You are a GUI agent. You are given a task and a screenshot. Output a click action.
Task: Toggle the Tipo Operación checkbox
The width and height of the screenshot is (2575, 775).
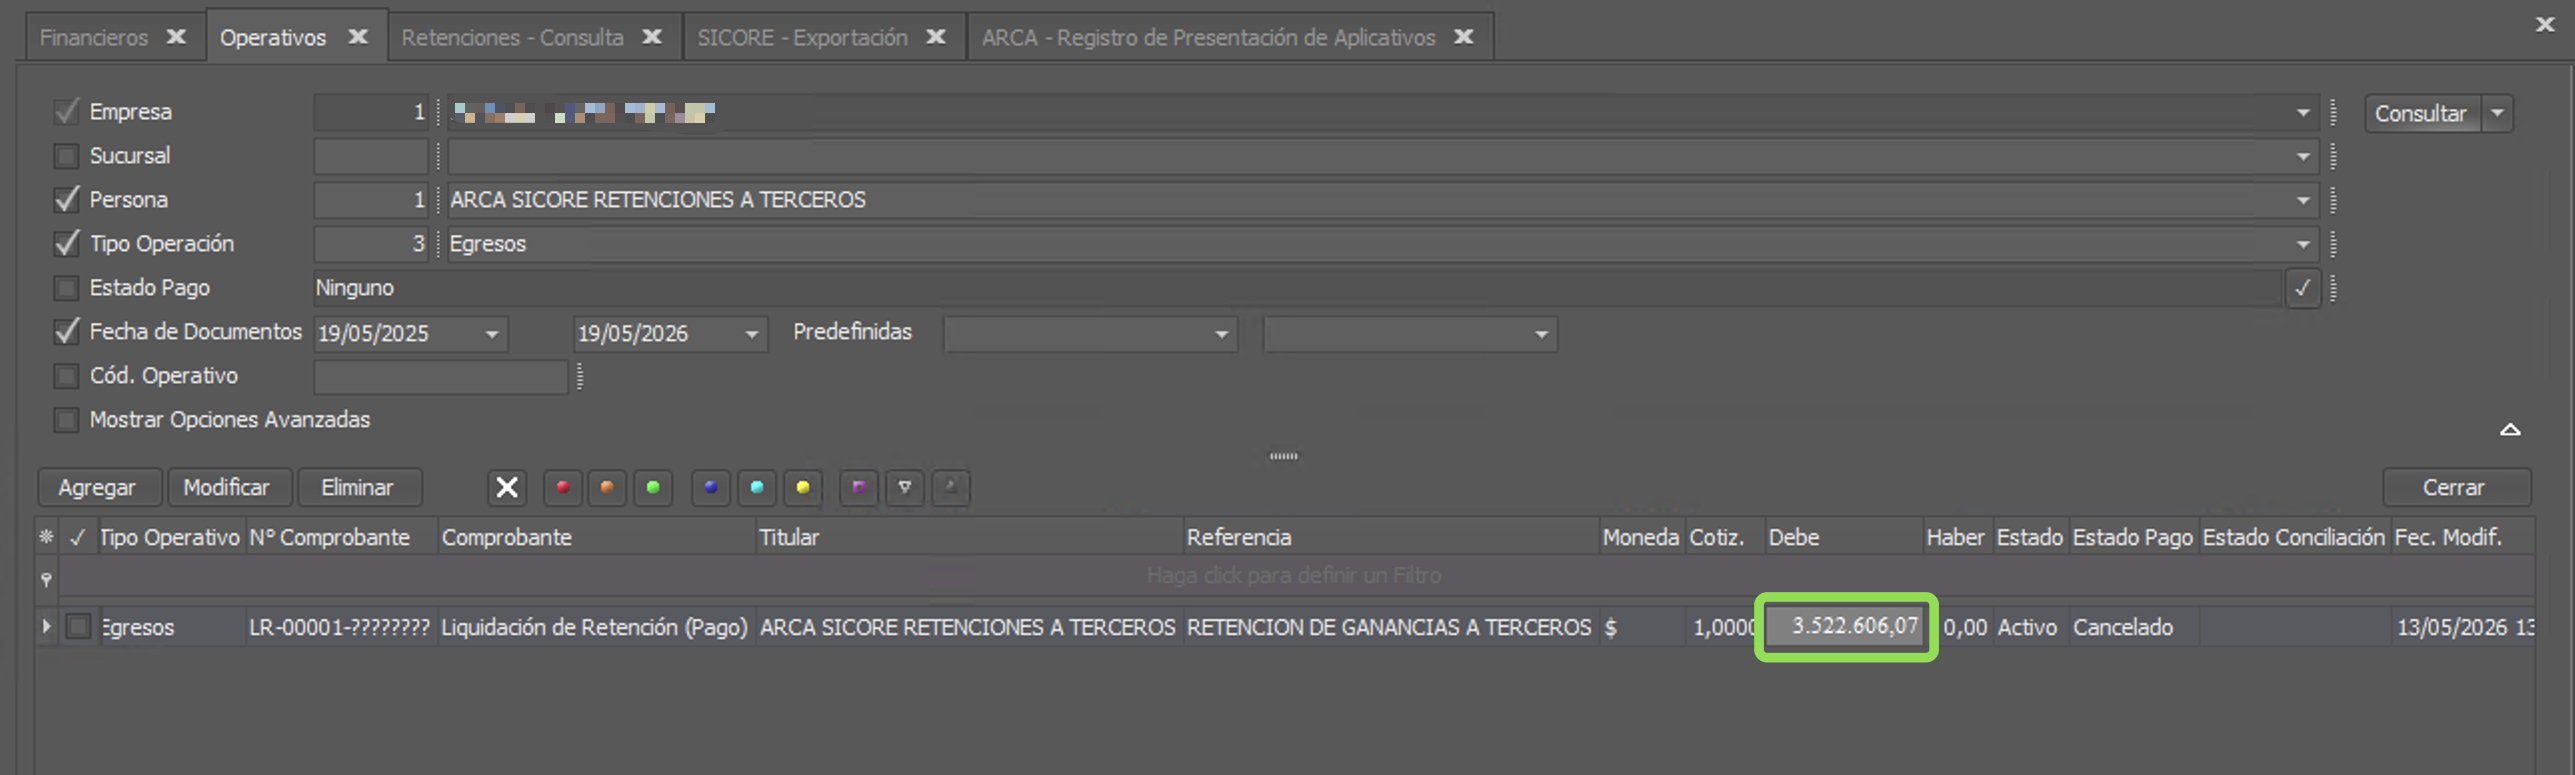pyautogui.click(x=66, y=244)
